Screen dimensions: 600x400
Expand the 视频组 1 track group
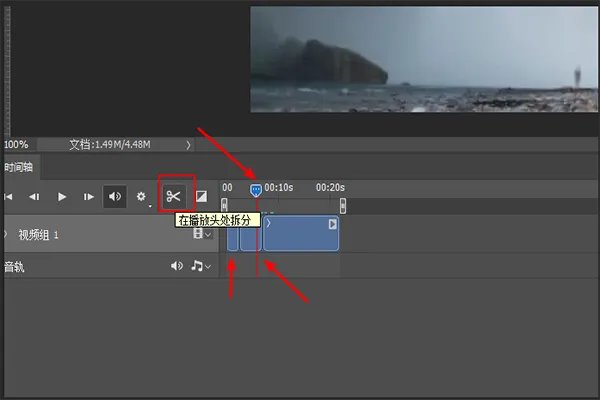pyautogui.click(x=7, y=234)
